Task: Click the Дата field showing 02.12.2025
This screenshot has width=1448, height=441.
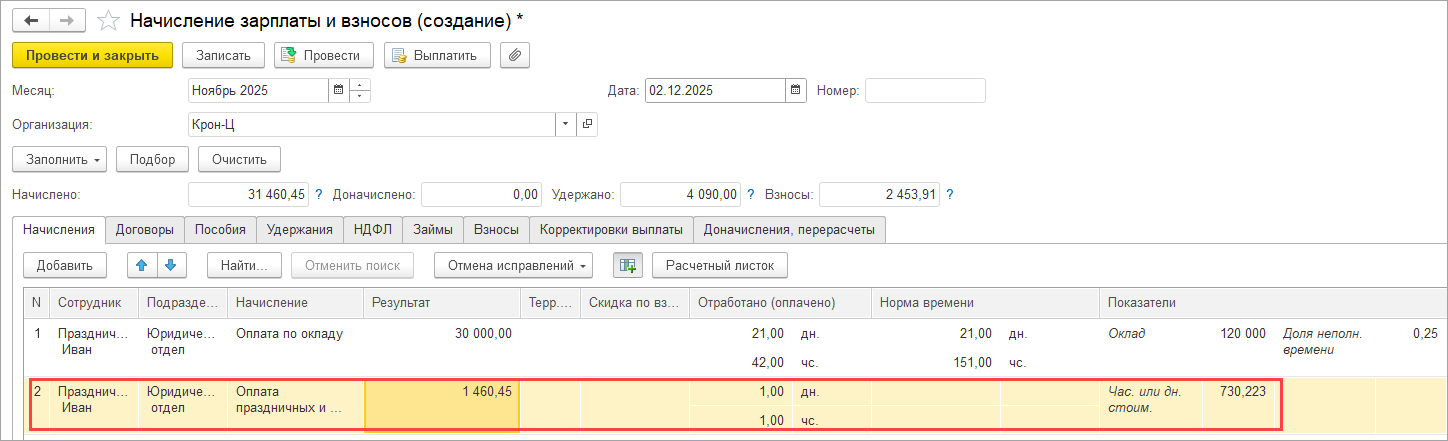Action: pyautogui.click(x=715, y=90)
